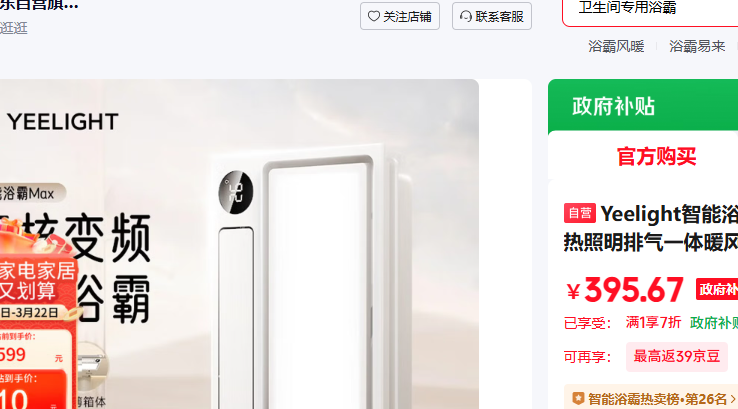Click the 自营 red badge
738x409 pixels.
pos(580,213)
